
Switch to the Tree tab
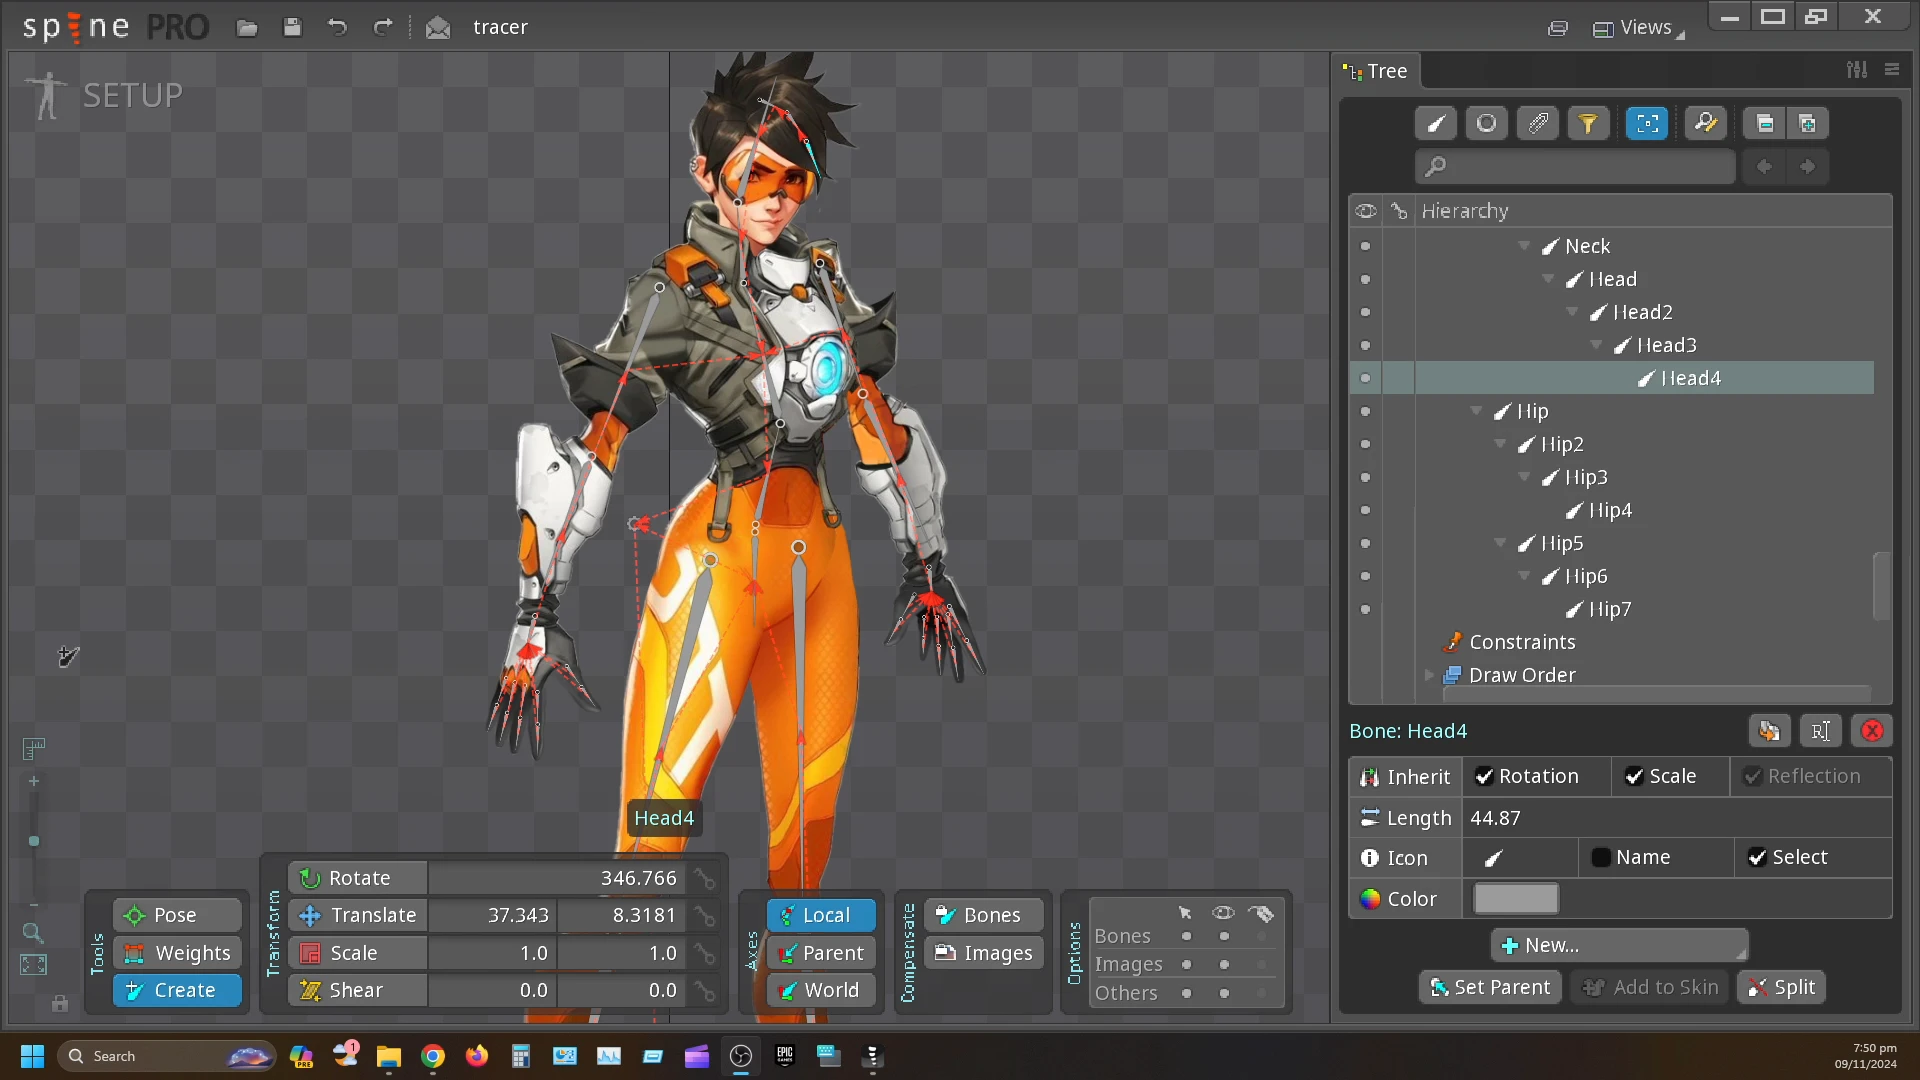tap(1377, 71)
